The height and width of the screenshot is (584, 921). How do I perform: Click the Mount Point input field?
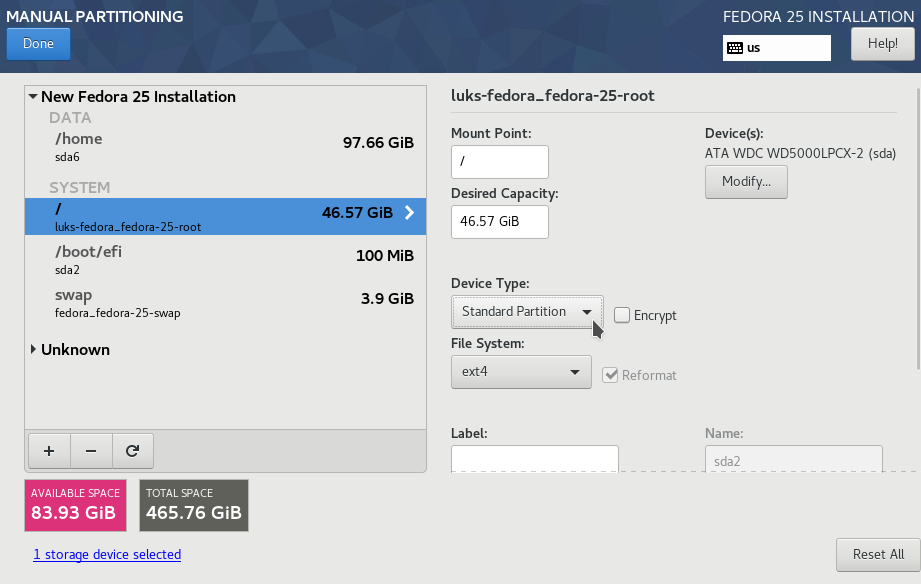499,161
